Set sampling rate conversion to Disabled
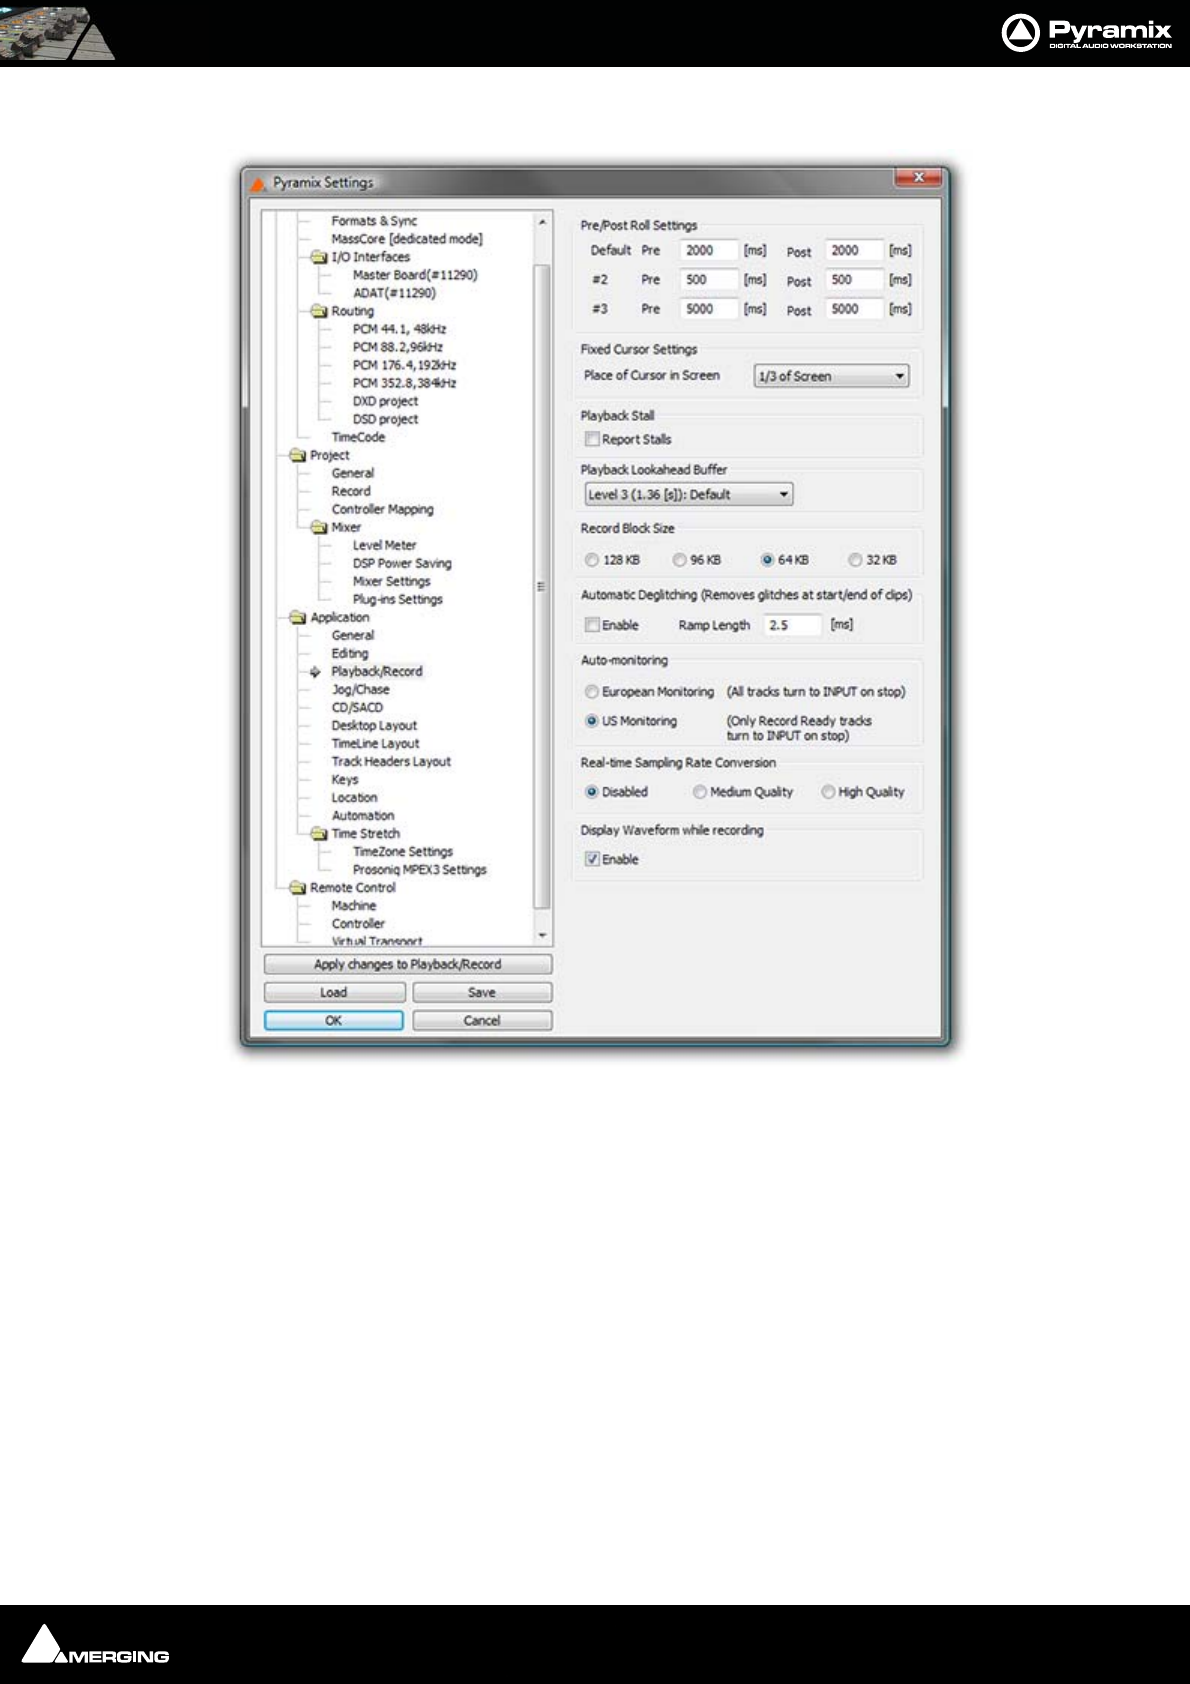 pyautogui.click(x=592, y=792)
